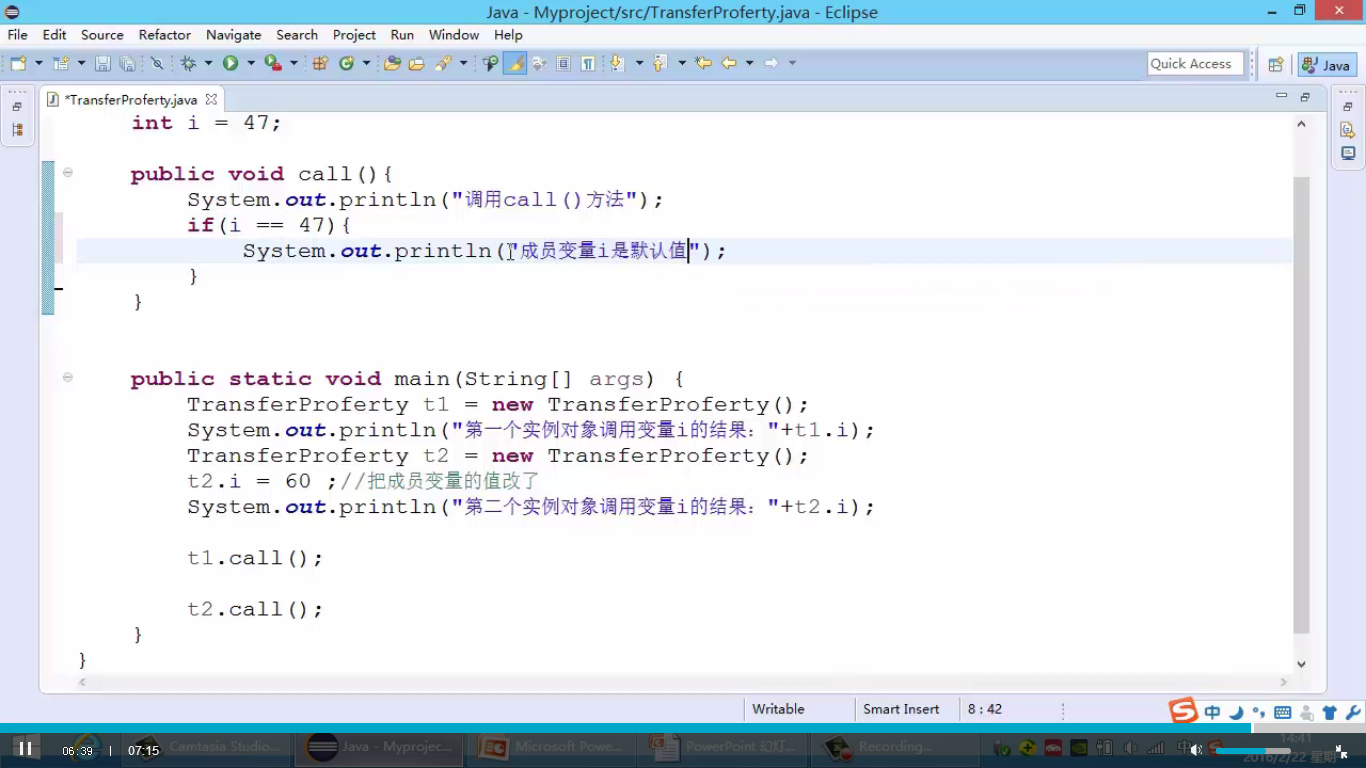Open the Help menu
Image resolution: width=1366 pixels, height=768 pixels.
[x=508, y=34]
